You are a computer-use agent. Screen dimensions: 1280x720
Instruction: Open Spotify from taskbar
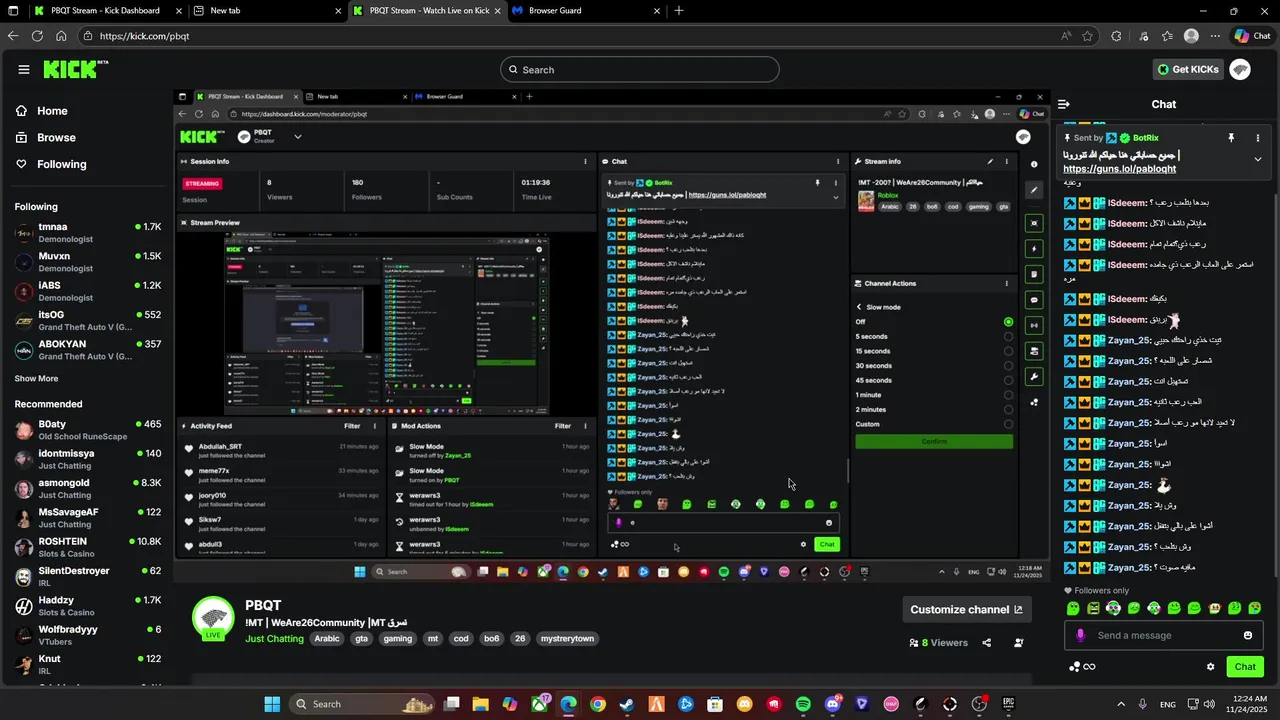coord(803,704)
